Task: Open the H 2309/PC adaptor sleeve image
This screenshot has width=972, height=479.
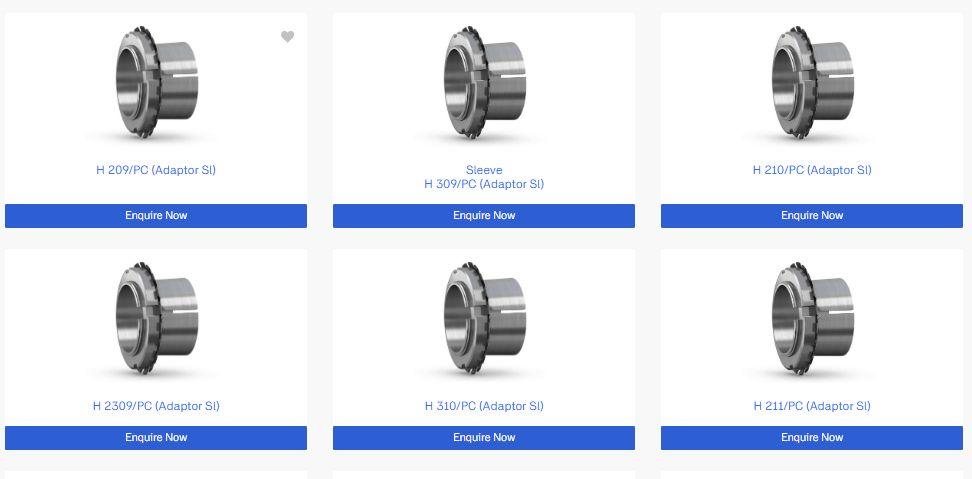Action: [156, 319]
